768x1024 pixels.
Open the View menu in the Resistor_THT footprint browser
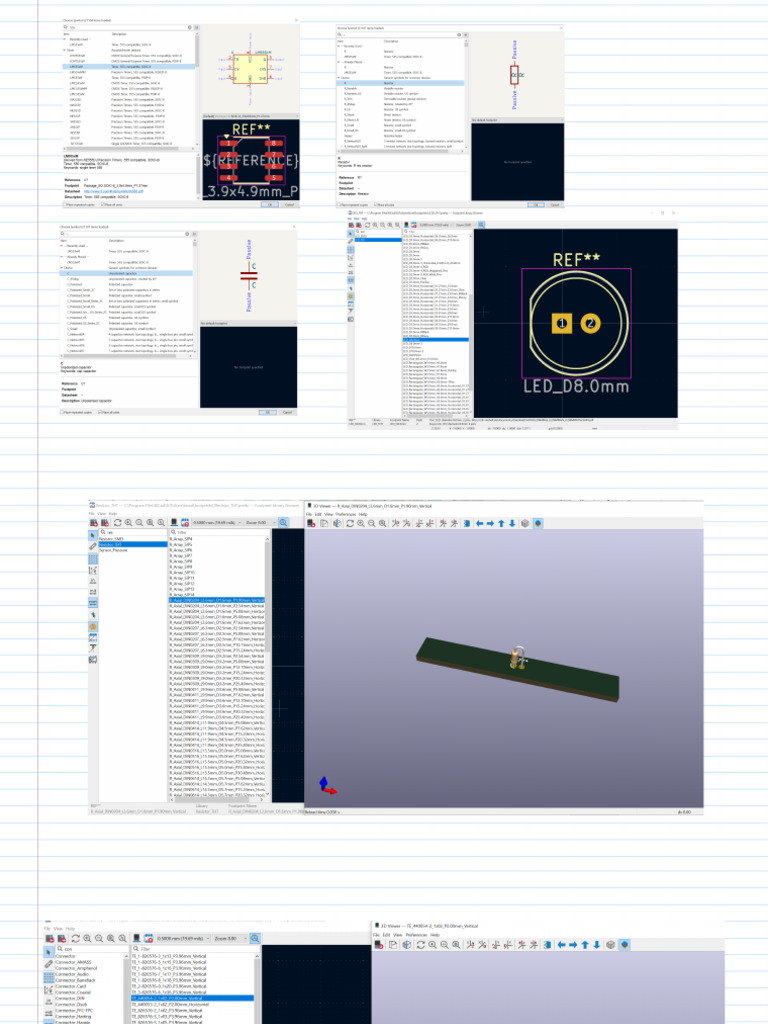click(x=101, y=513)
